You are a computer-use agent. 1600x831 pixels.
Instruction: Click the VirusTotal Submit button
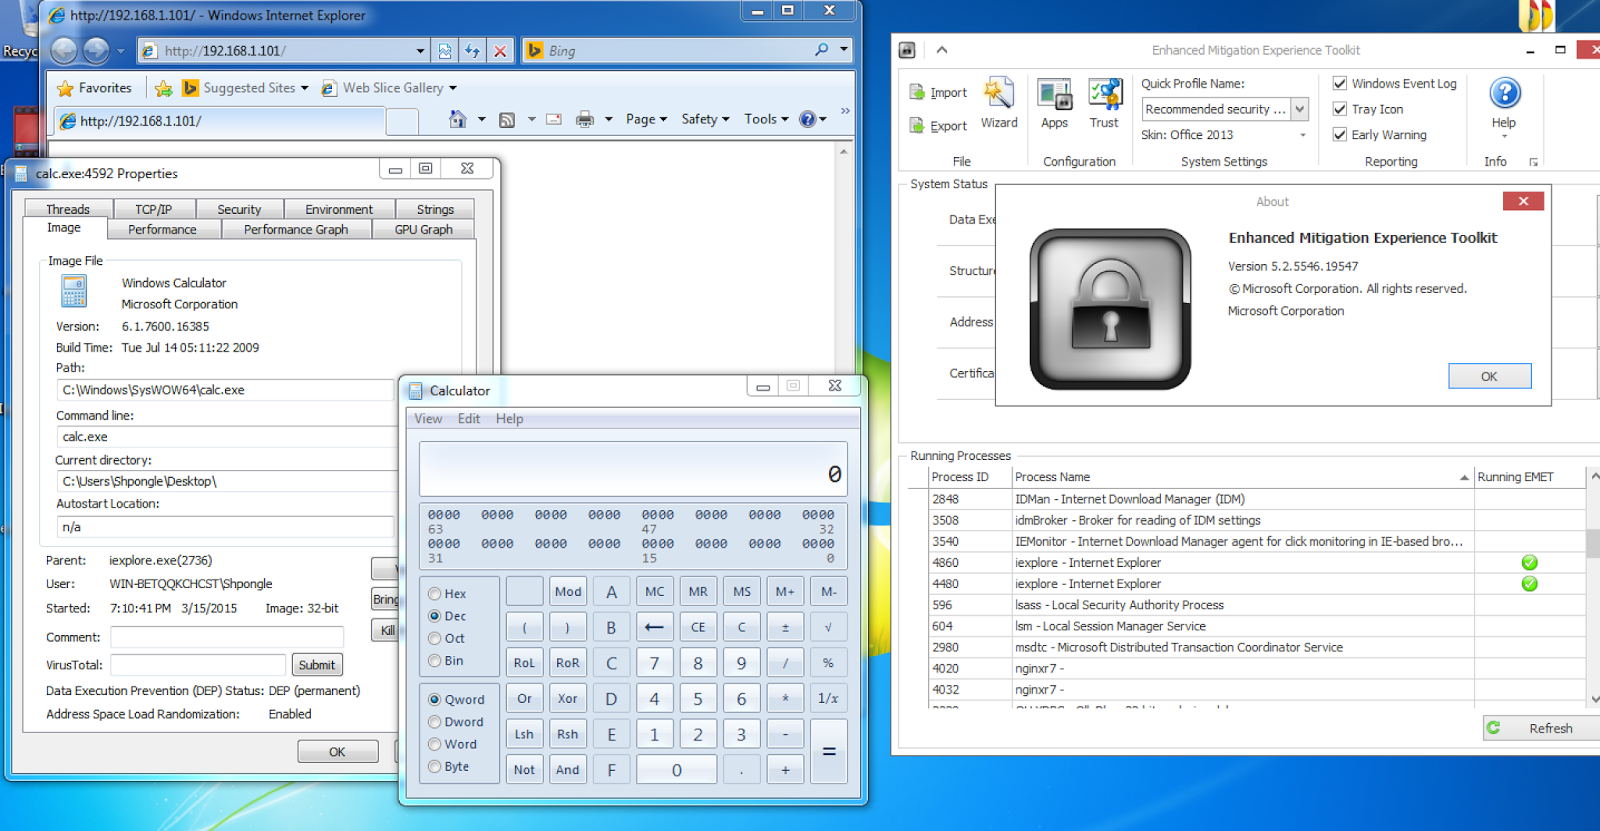pos(317,665)
